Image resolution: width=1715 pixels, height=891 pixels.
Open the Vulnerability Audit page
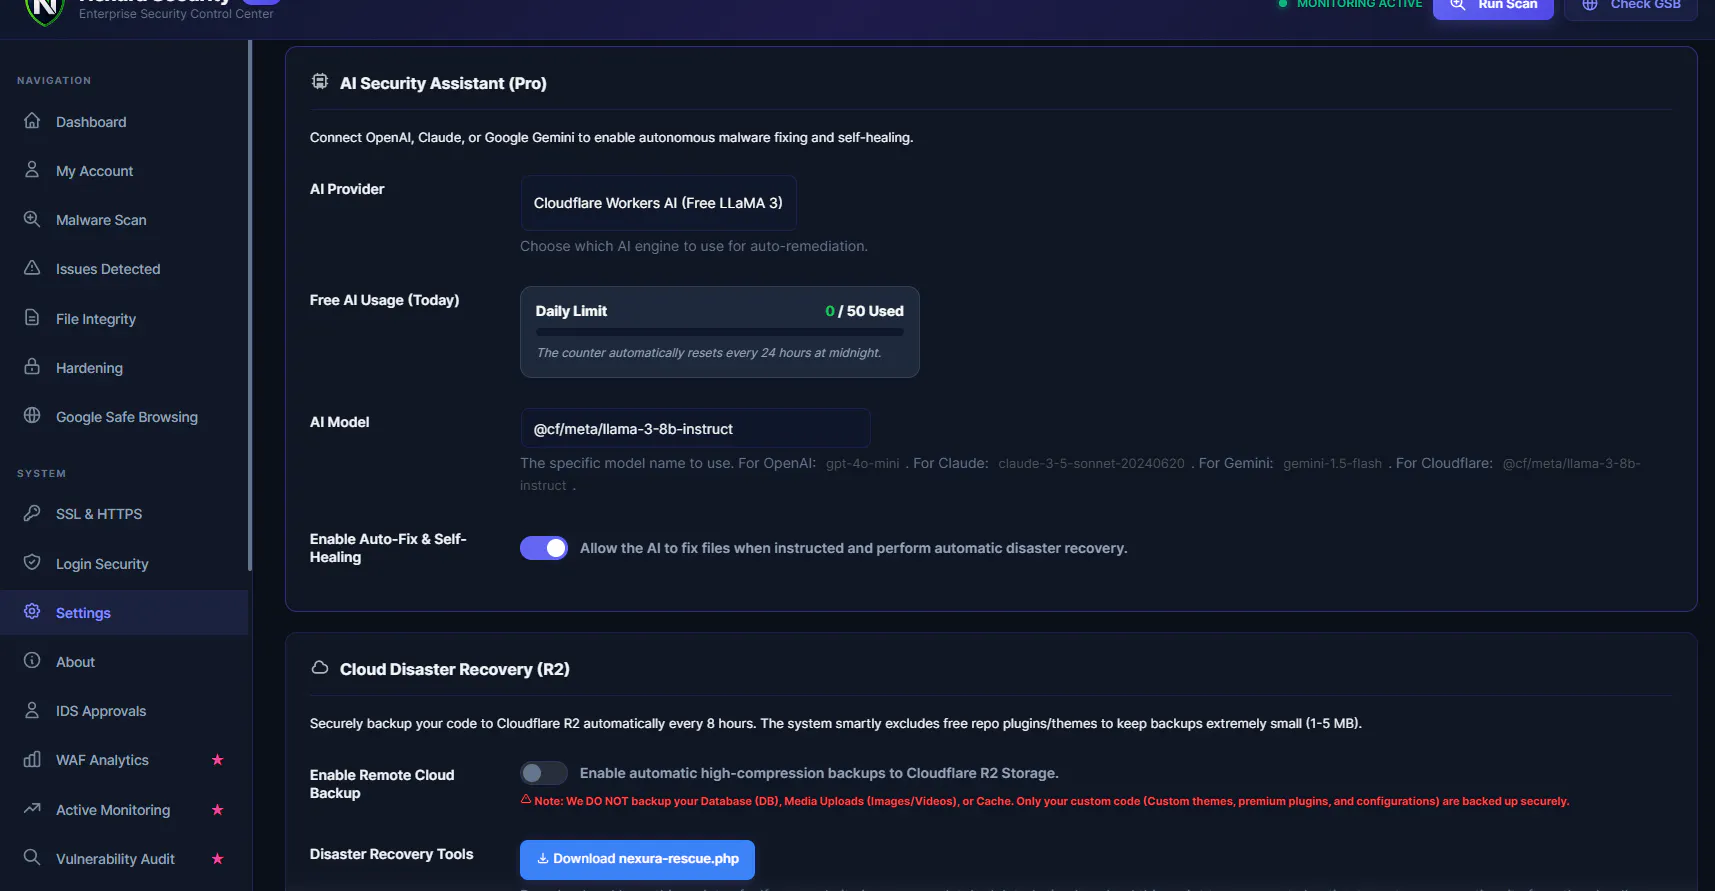point(124,859)
